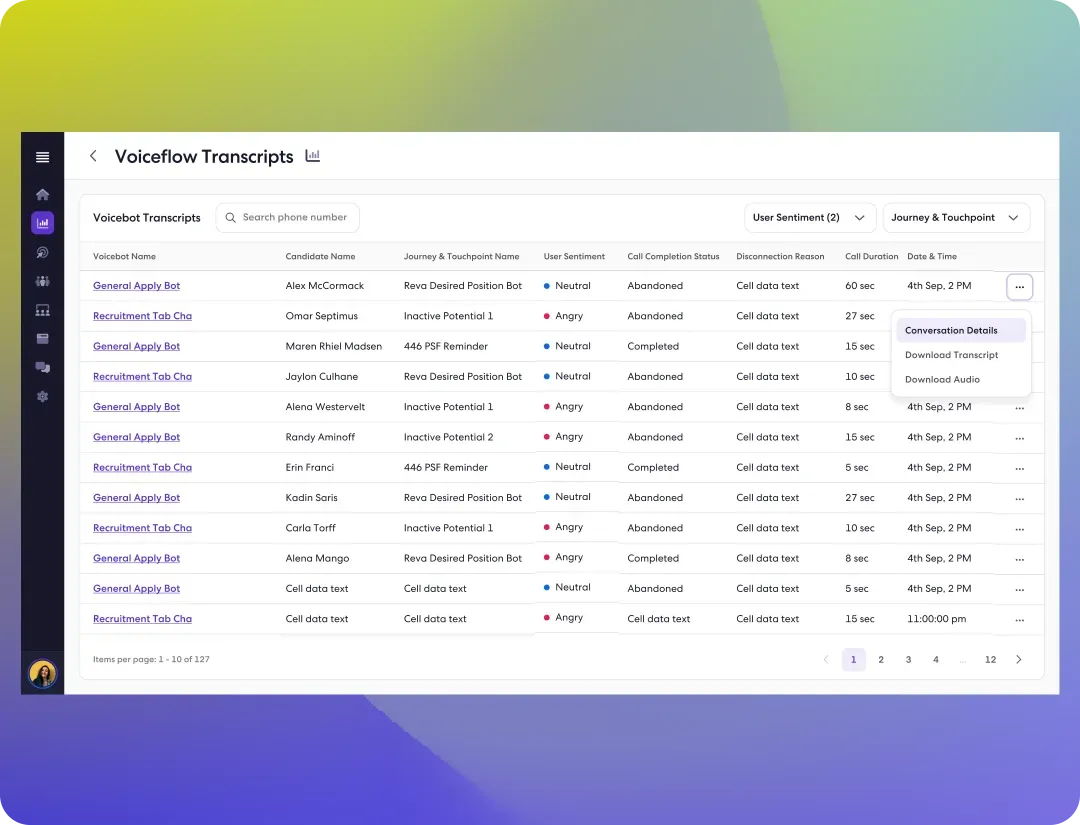
Task: Click the Candidate Name column header
Action: [x=320, y=256]
